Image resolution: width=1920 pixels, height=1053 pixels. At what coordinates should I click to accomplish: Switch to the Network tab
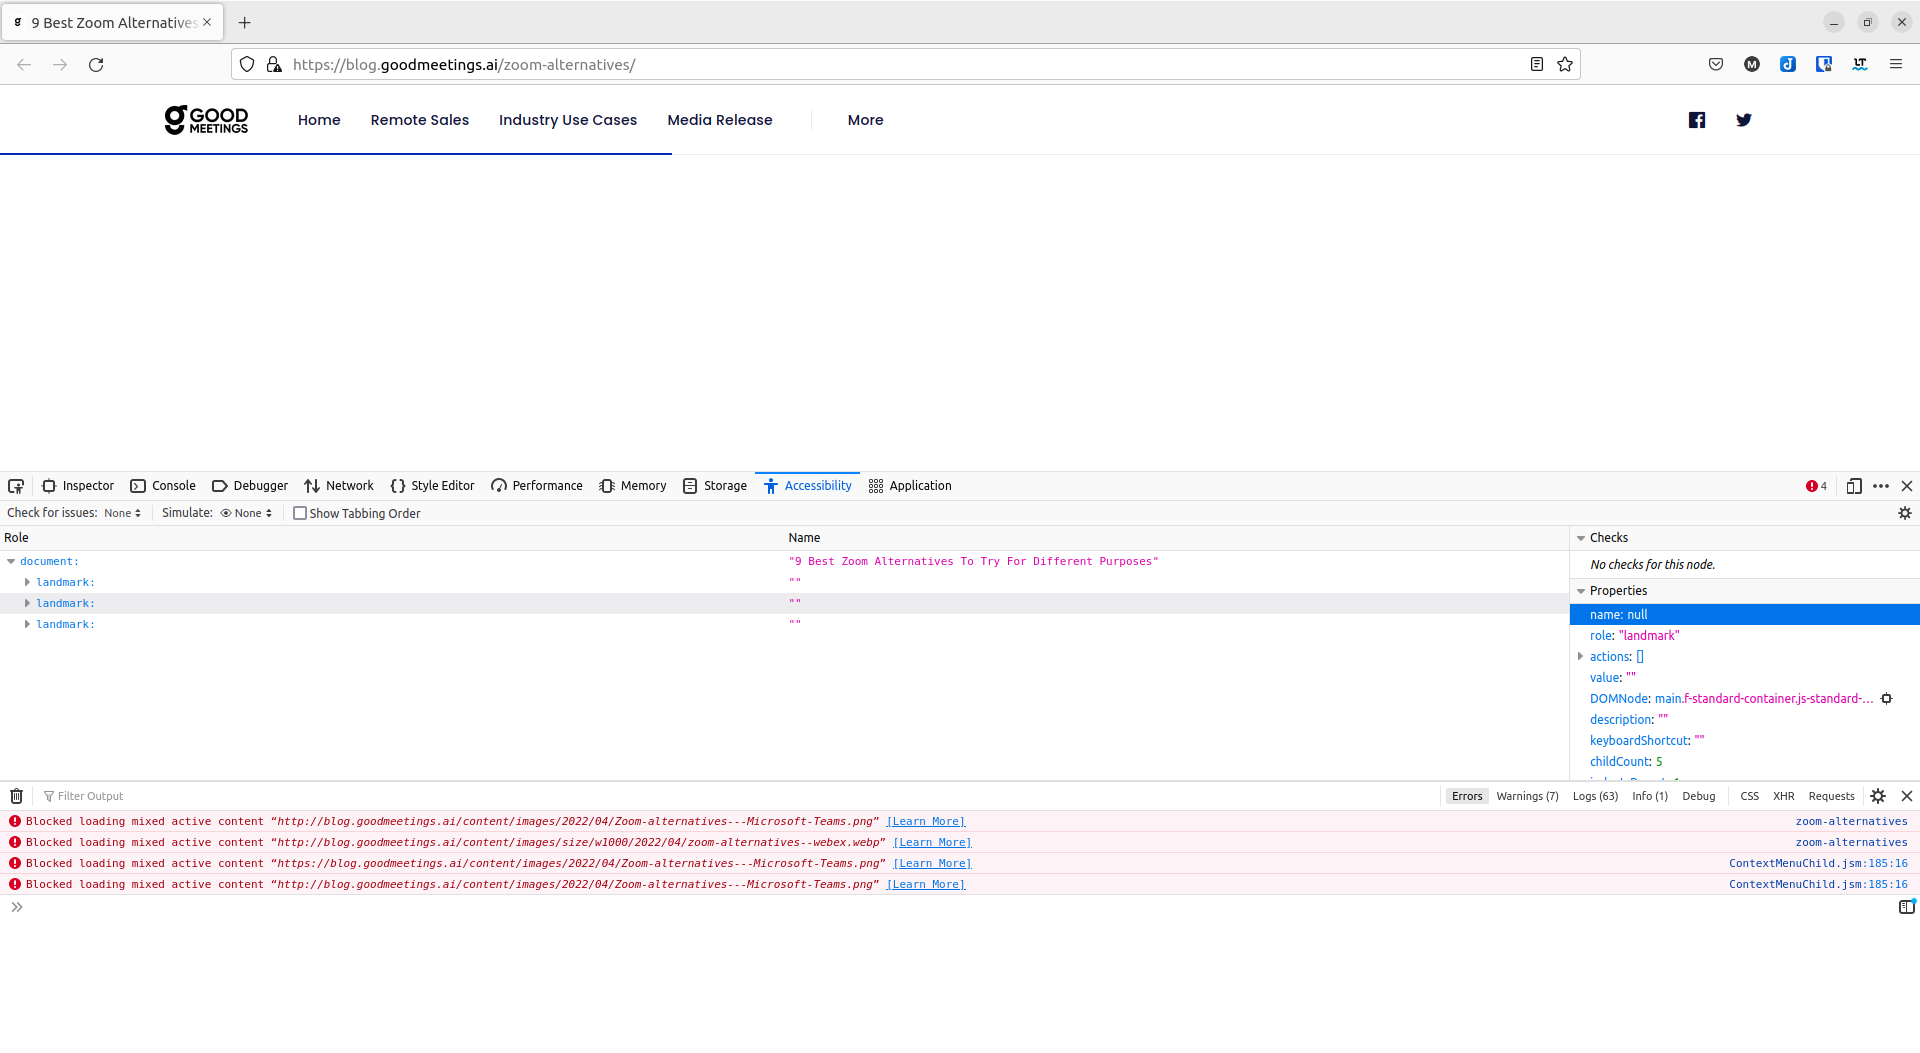[x=339, y=486]
